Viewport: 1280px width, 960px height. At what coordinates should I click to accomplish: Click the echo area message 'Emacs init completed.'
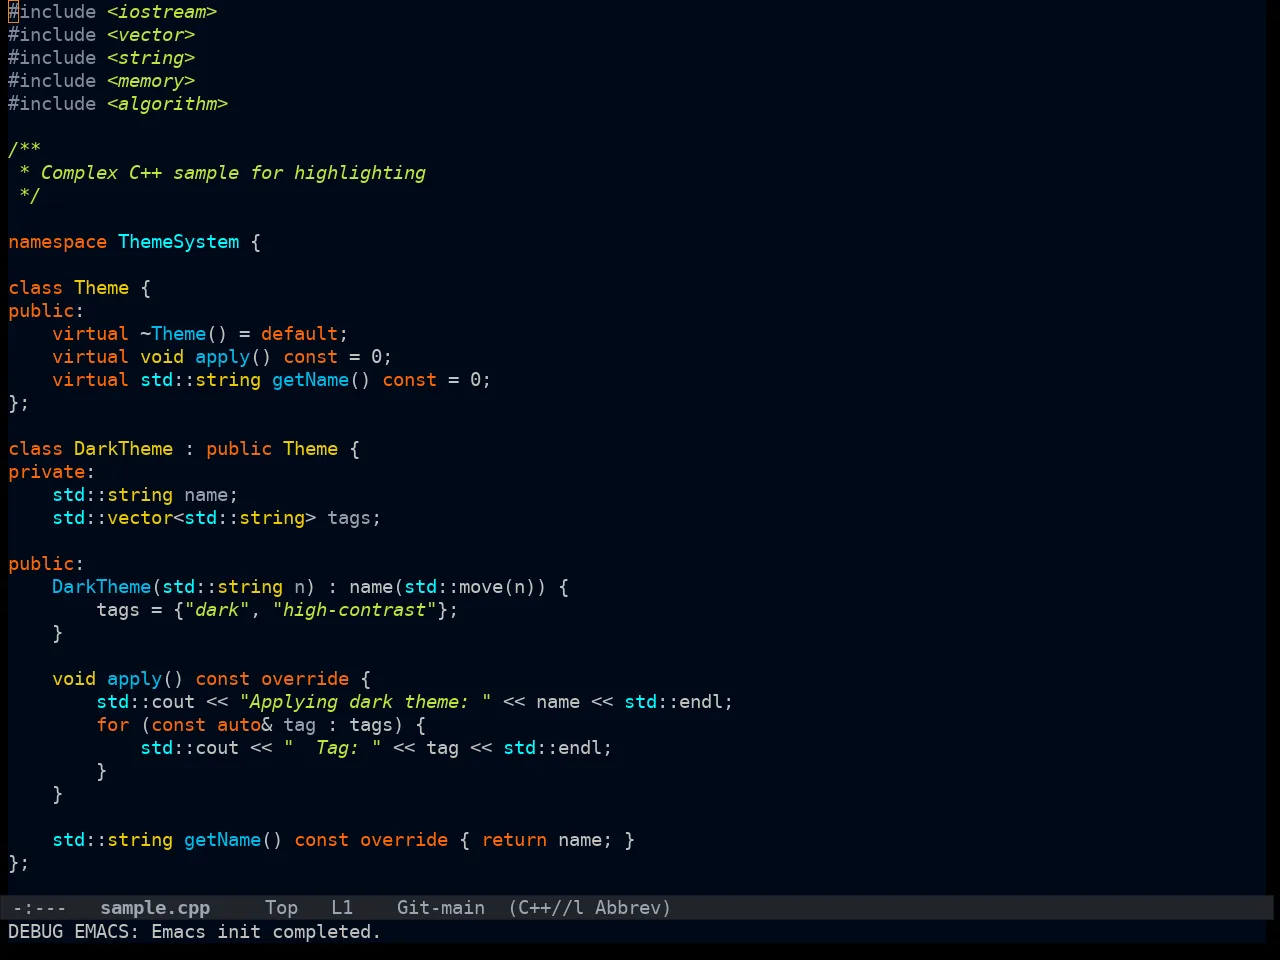266,932
